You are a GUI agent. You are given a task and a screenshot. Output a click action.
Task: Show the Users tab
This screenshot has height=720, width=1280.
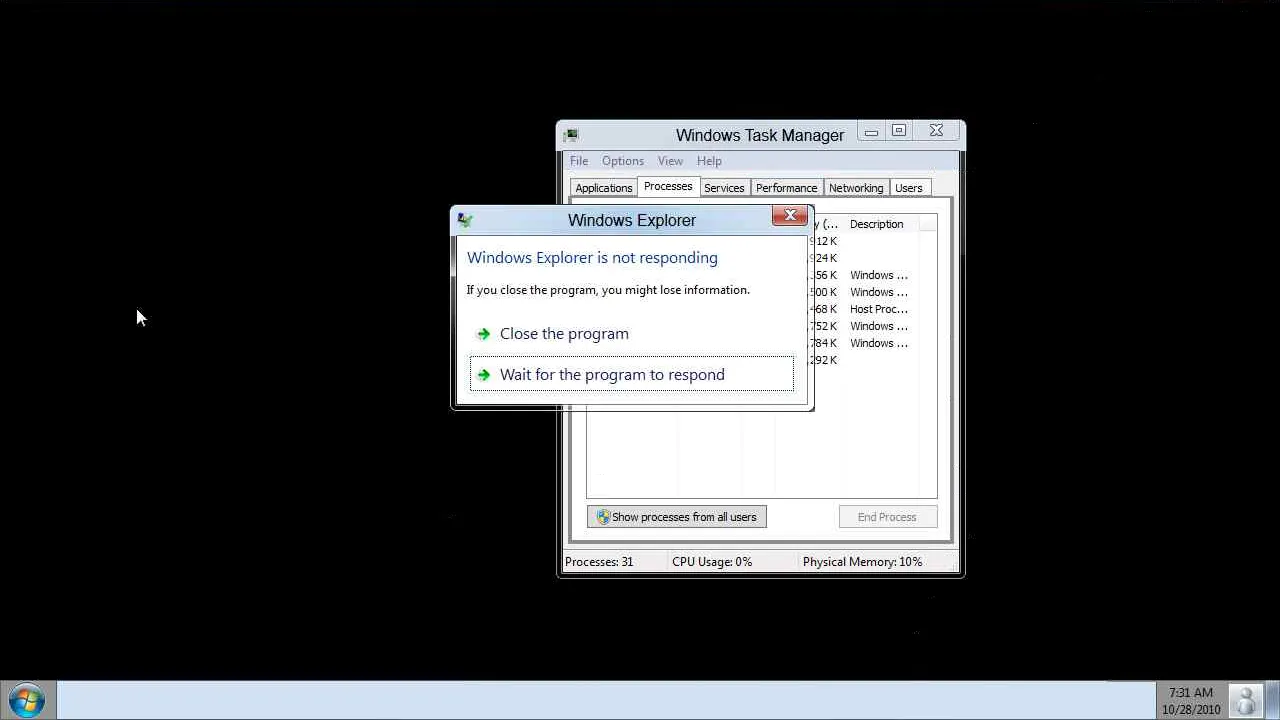coord(909,188)
